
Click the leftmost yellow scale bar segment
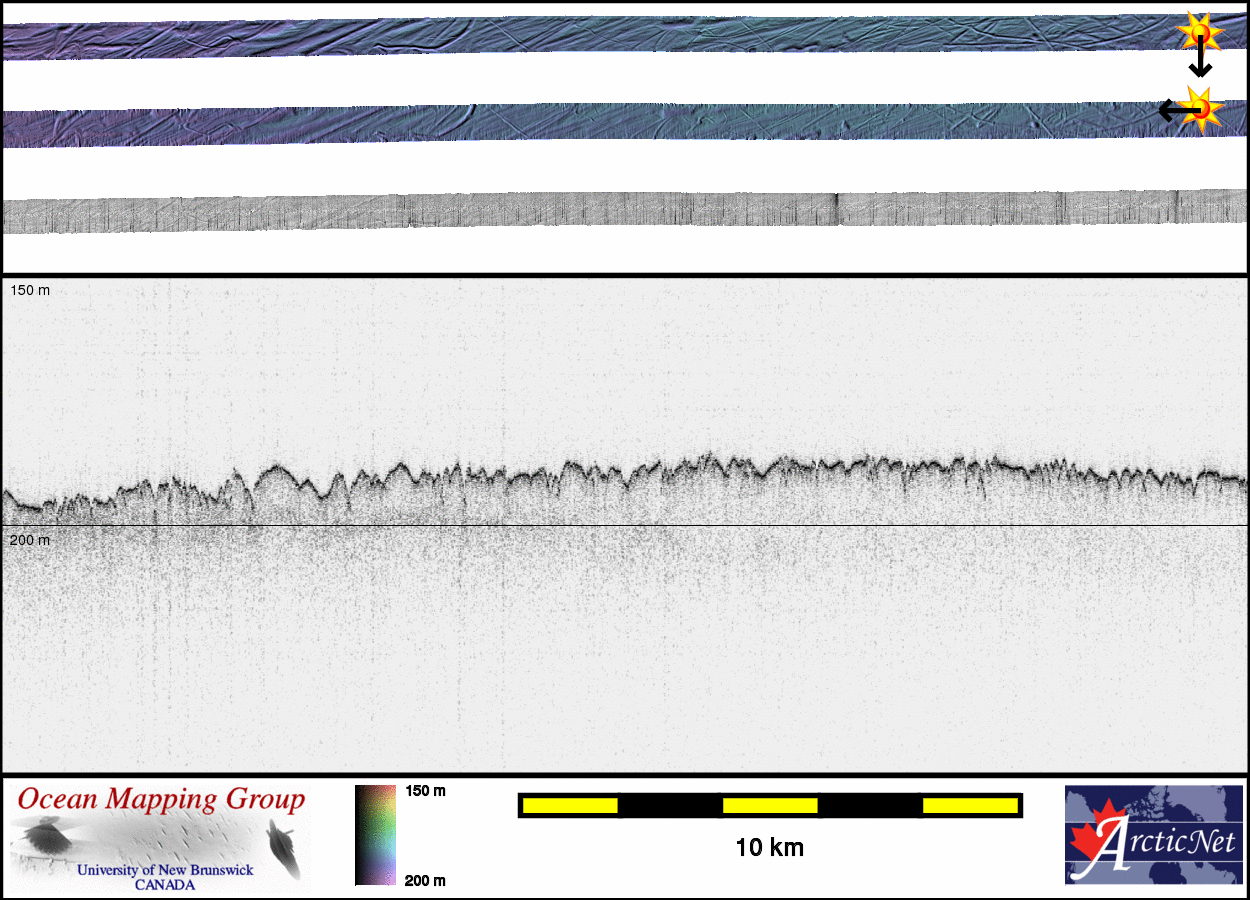[x=570, y=805]
